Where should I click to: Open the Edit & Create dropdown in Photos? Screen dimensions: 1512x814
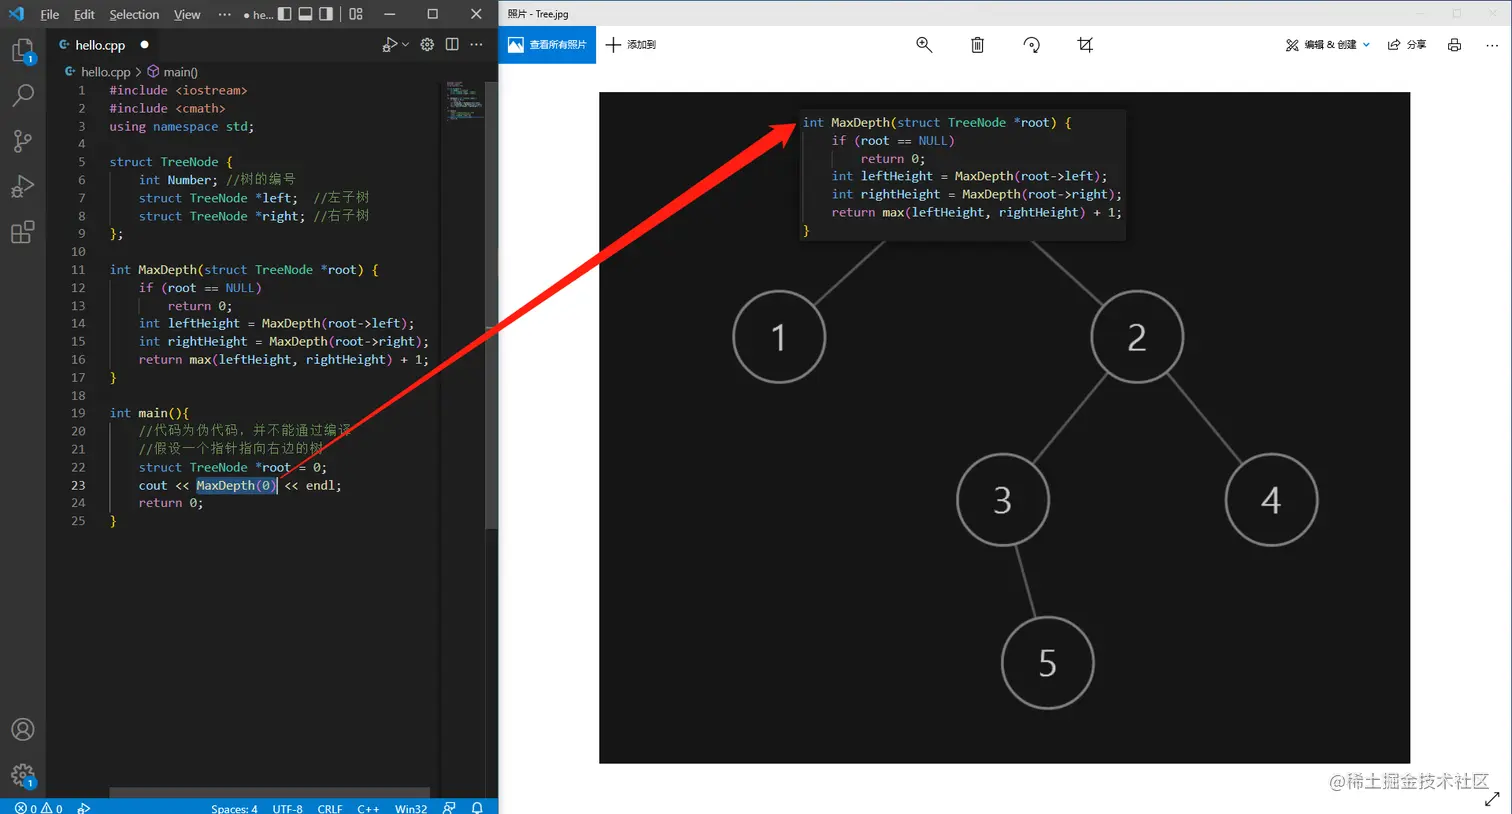[1327, 45]
